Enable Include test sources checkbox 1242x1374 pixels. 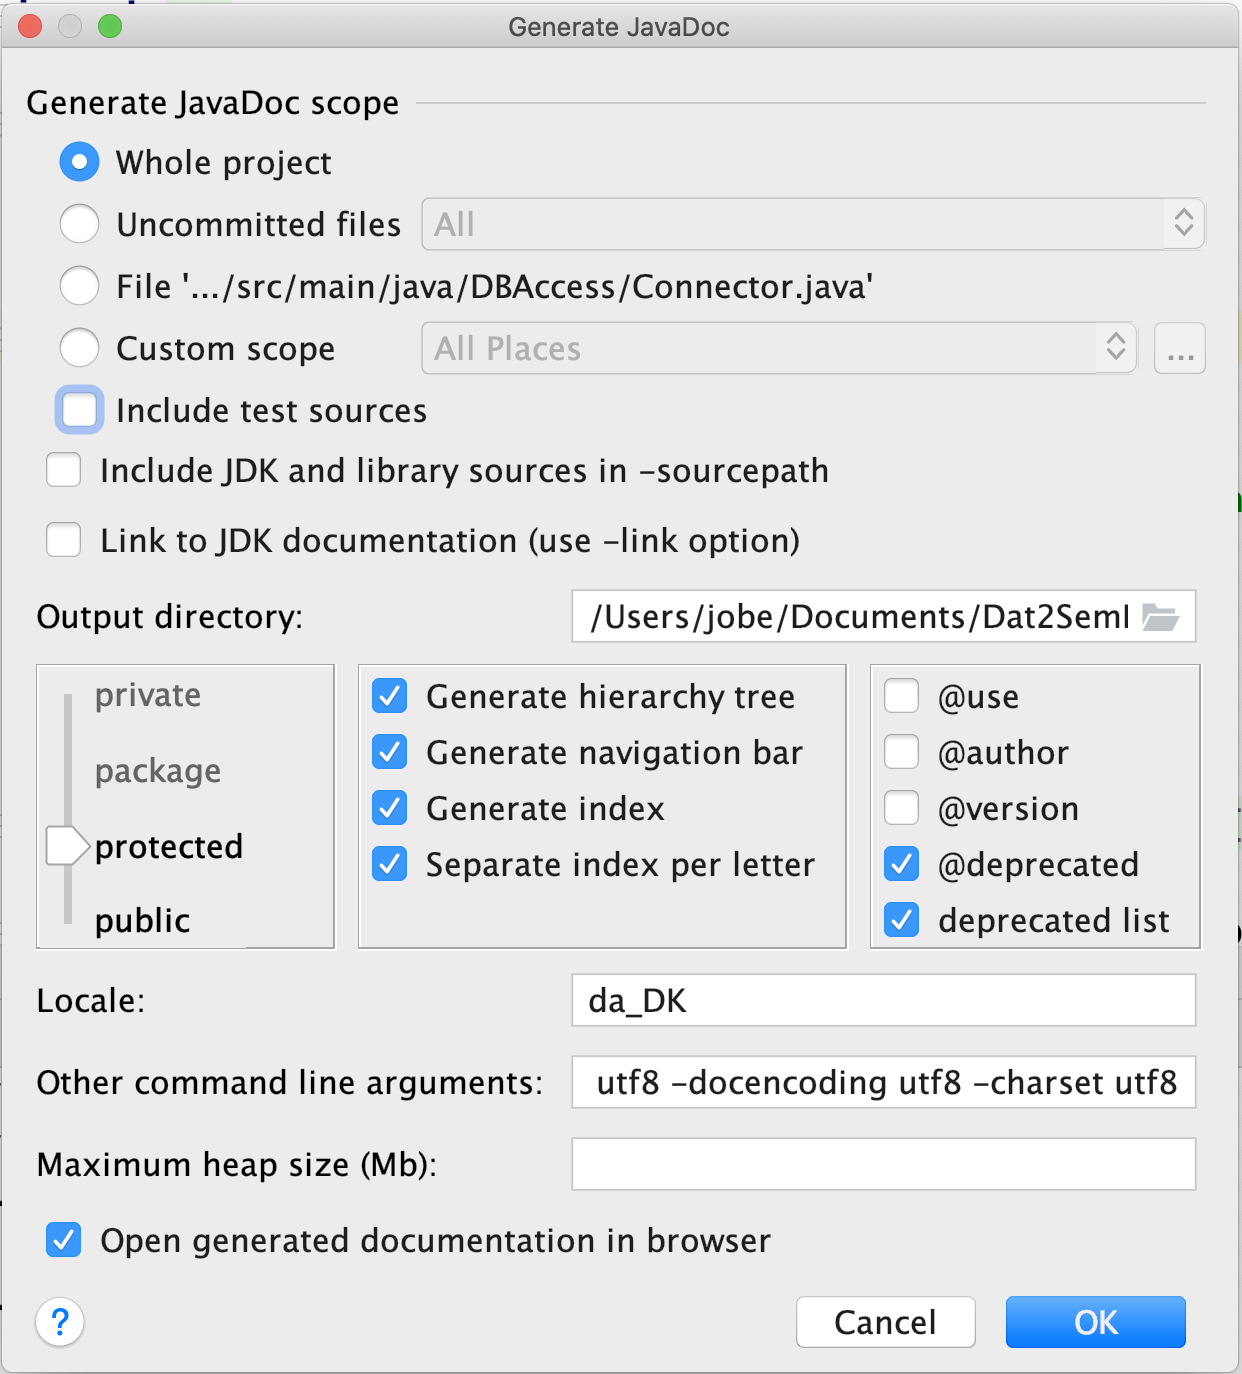pos(80,410)
